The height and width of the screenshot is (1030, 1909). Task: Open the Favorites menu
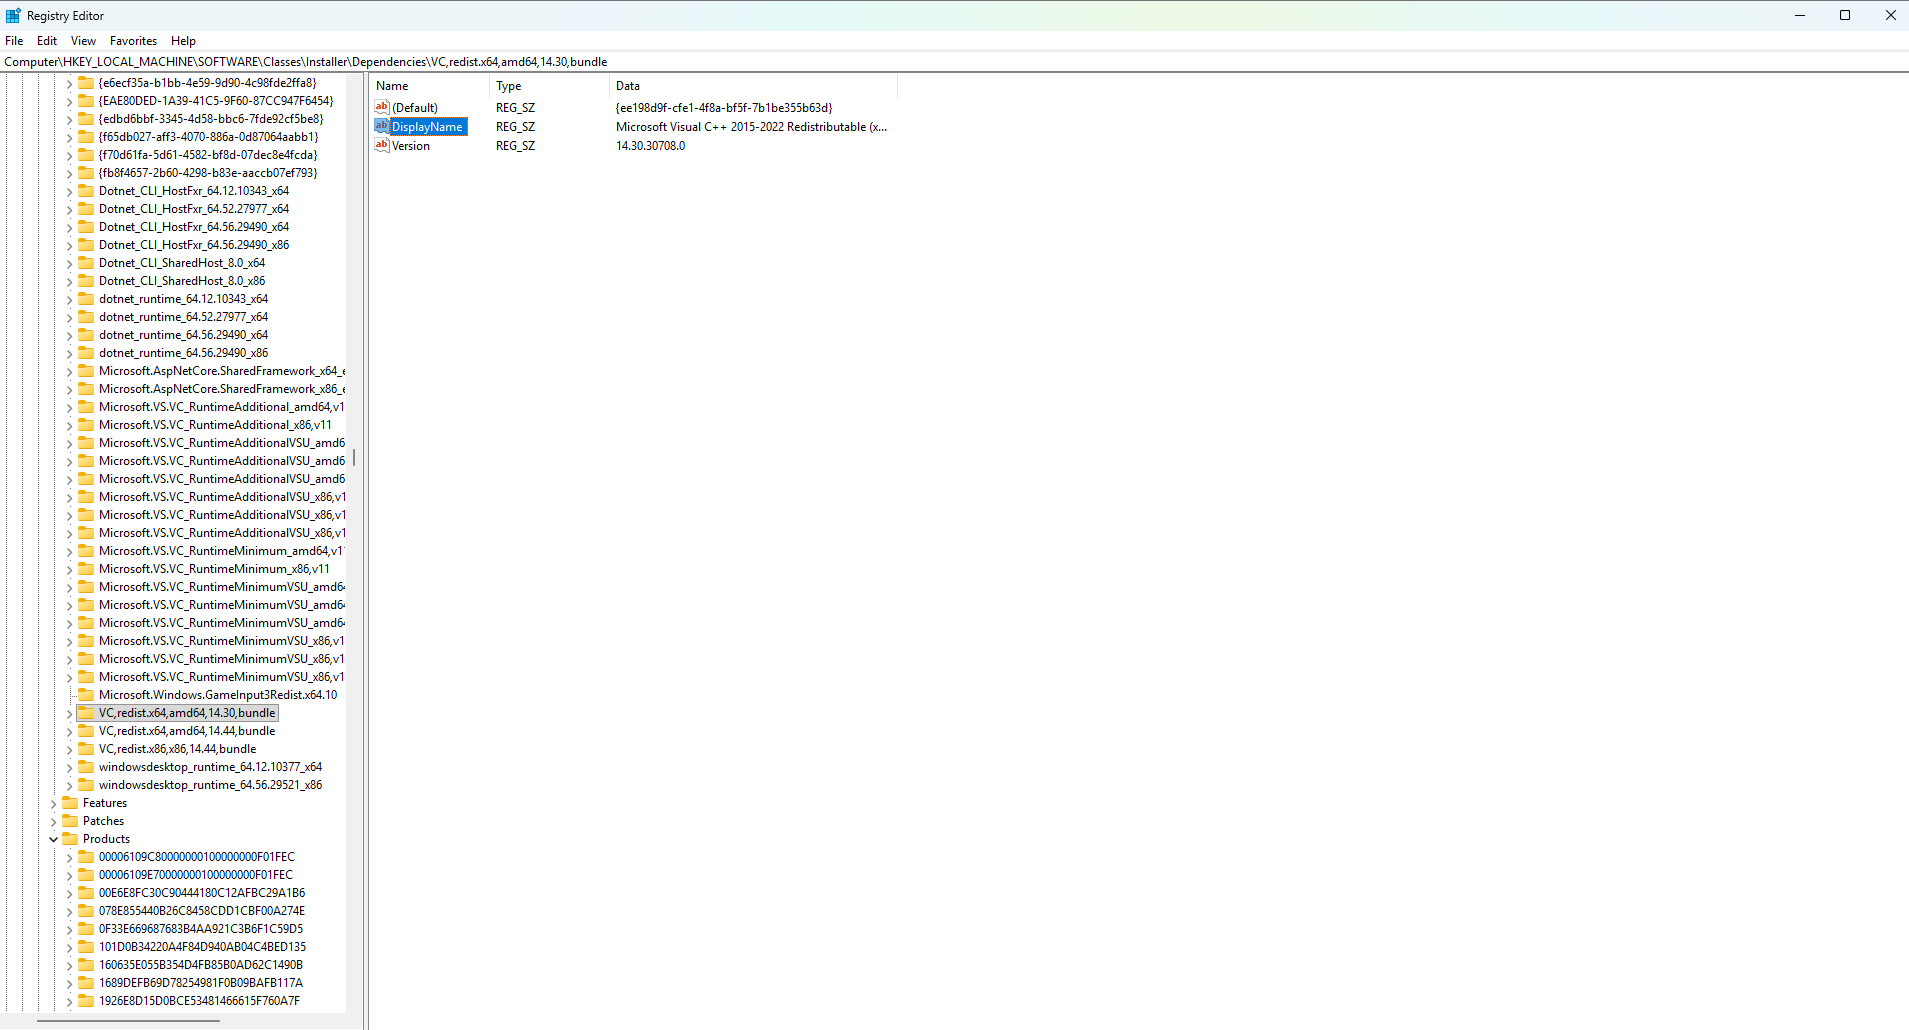tap(133, 41)
